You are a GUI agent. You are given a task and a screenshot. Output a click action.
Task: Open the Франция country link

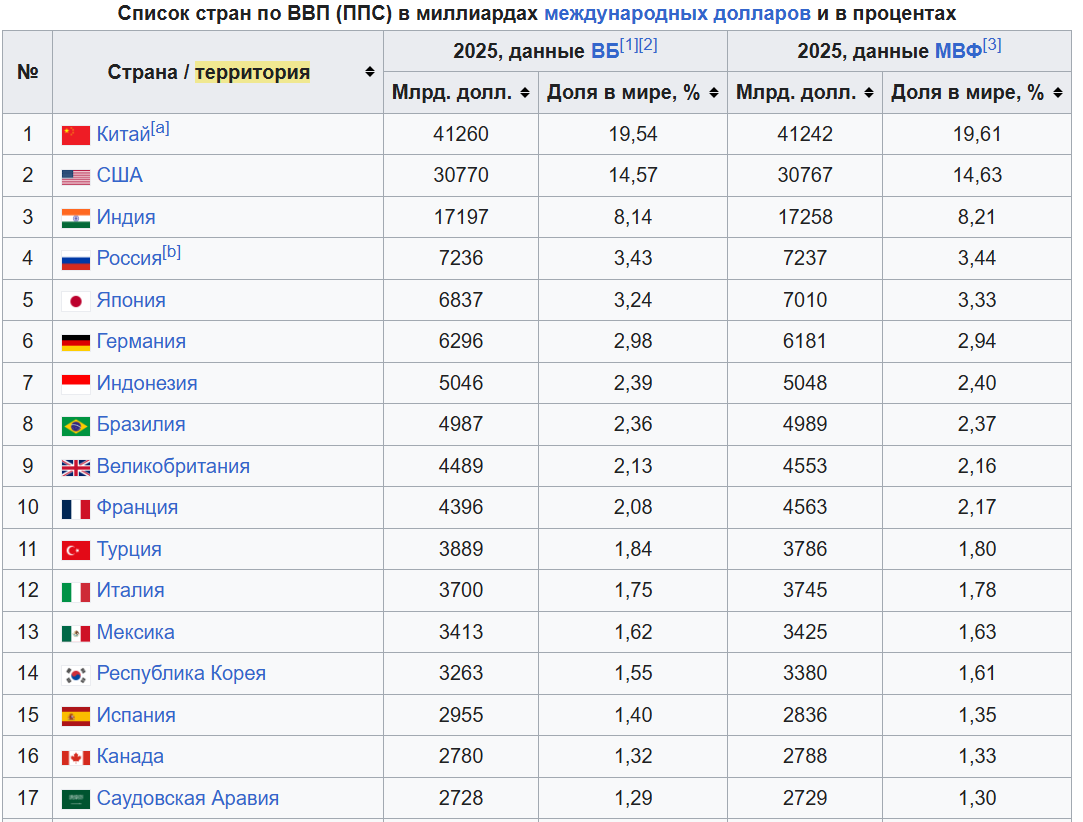[137, 508]
